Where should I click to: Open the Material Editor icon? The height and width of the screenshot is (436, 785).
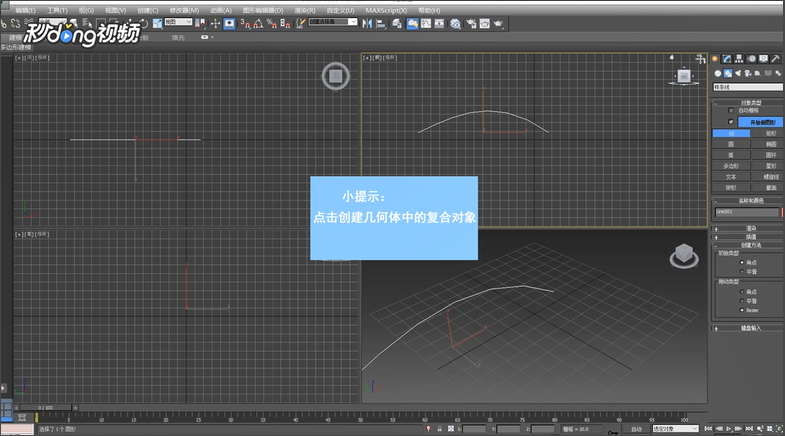click(455, 23)
